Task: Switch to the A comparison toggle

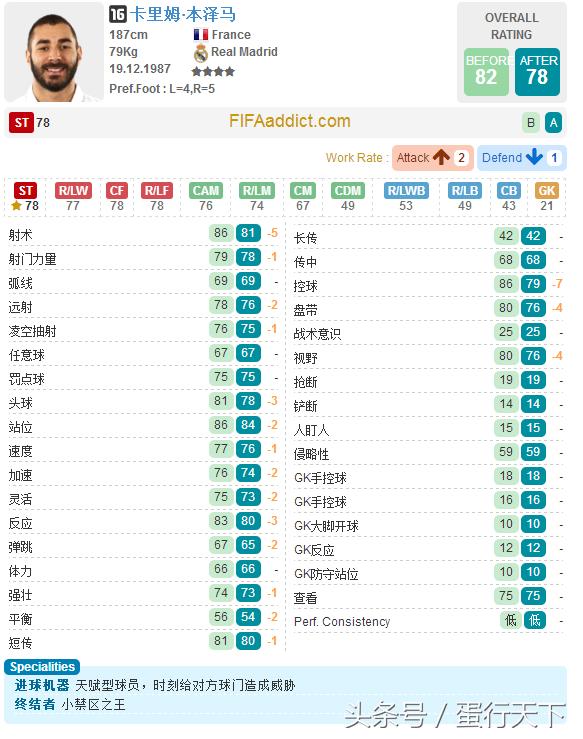Action: coord(553,123)
